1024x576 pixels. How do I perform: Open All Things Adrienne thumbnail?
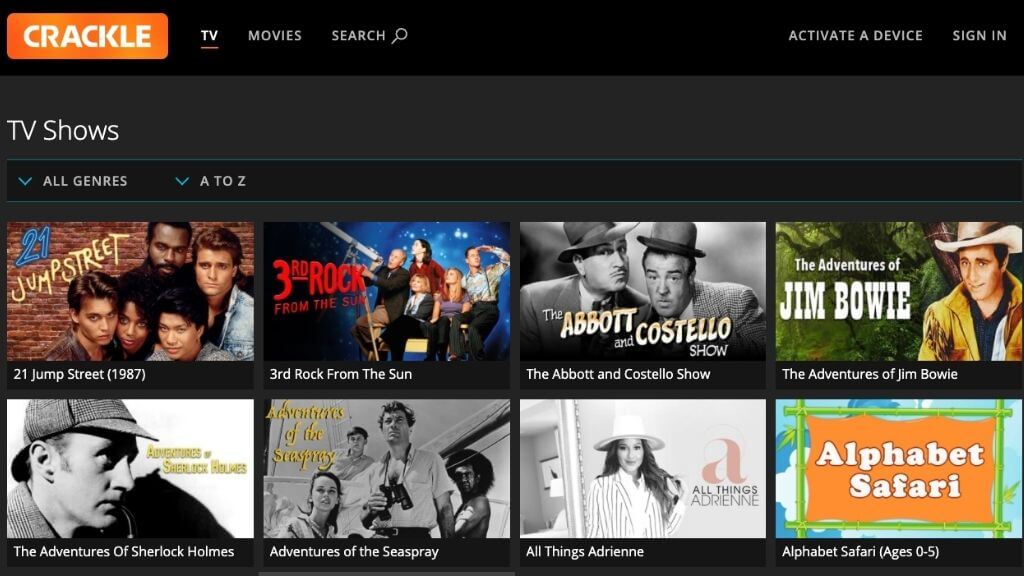click(x=643, y=469)
